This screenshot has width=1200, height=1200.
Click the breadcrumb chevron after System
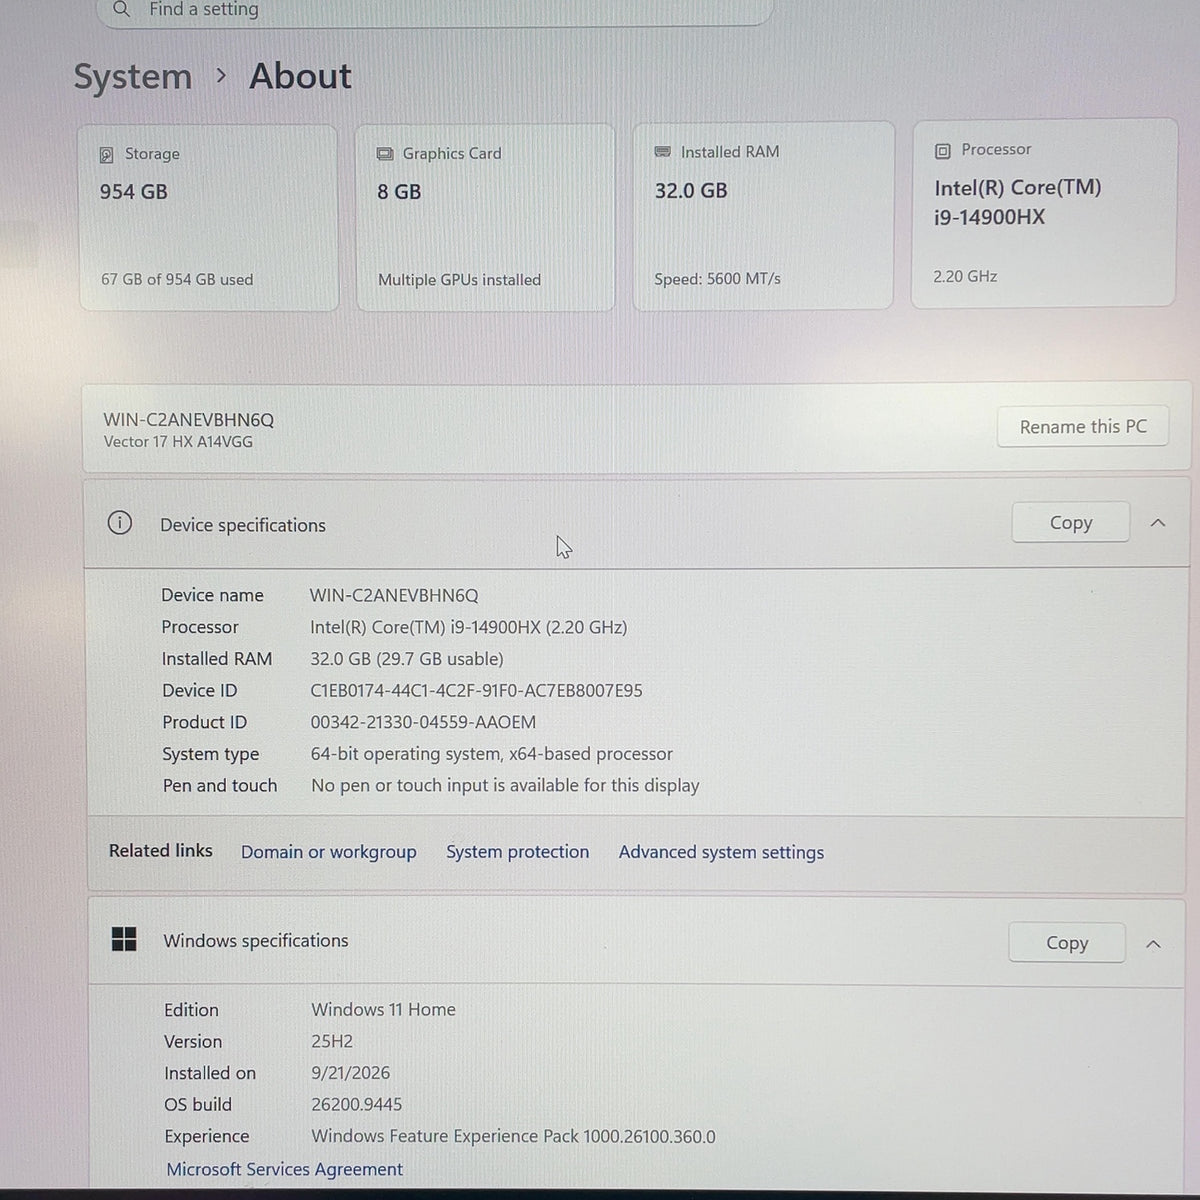(x=221, y=76)
